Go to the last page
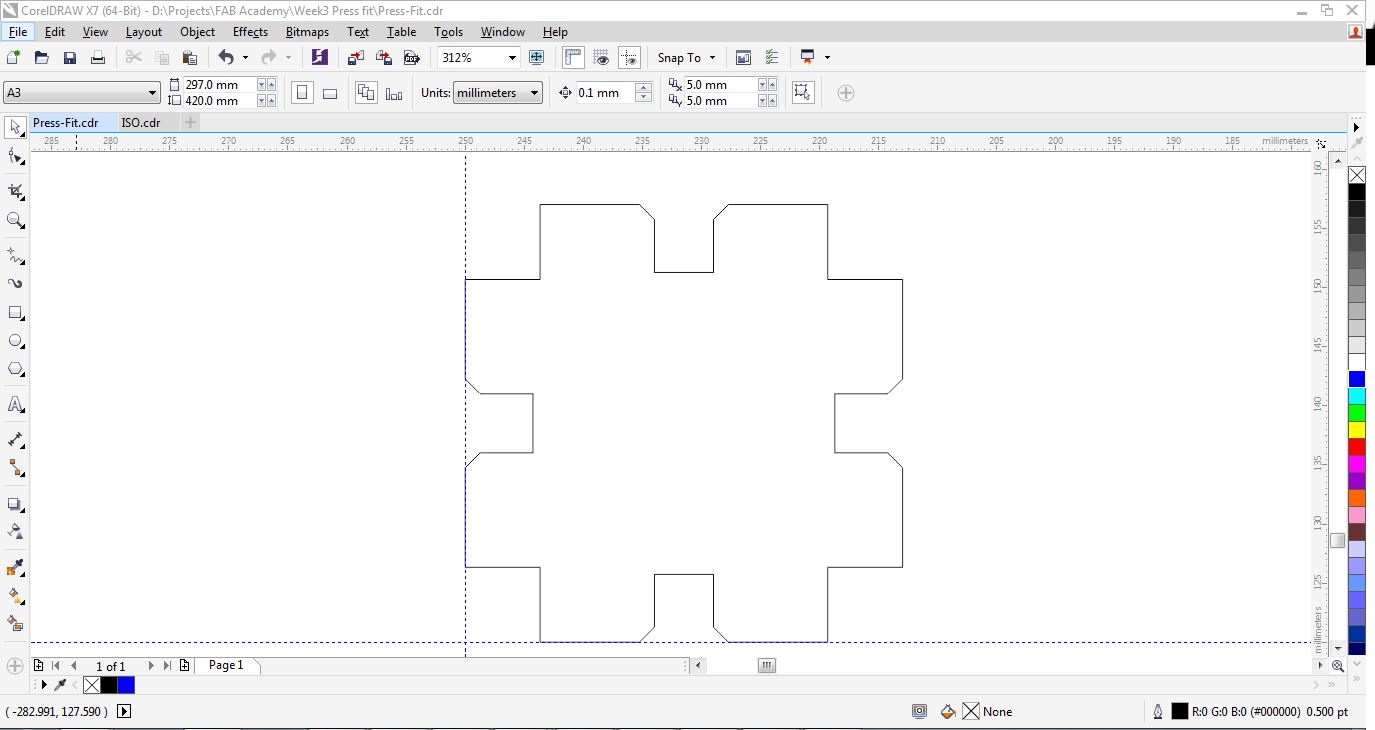1375x730 pixels. click(x=167, y=666)
